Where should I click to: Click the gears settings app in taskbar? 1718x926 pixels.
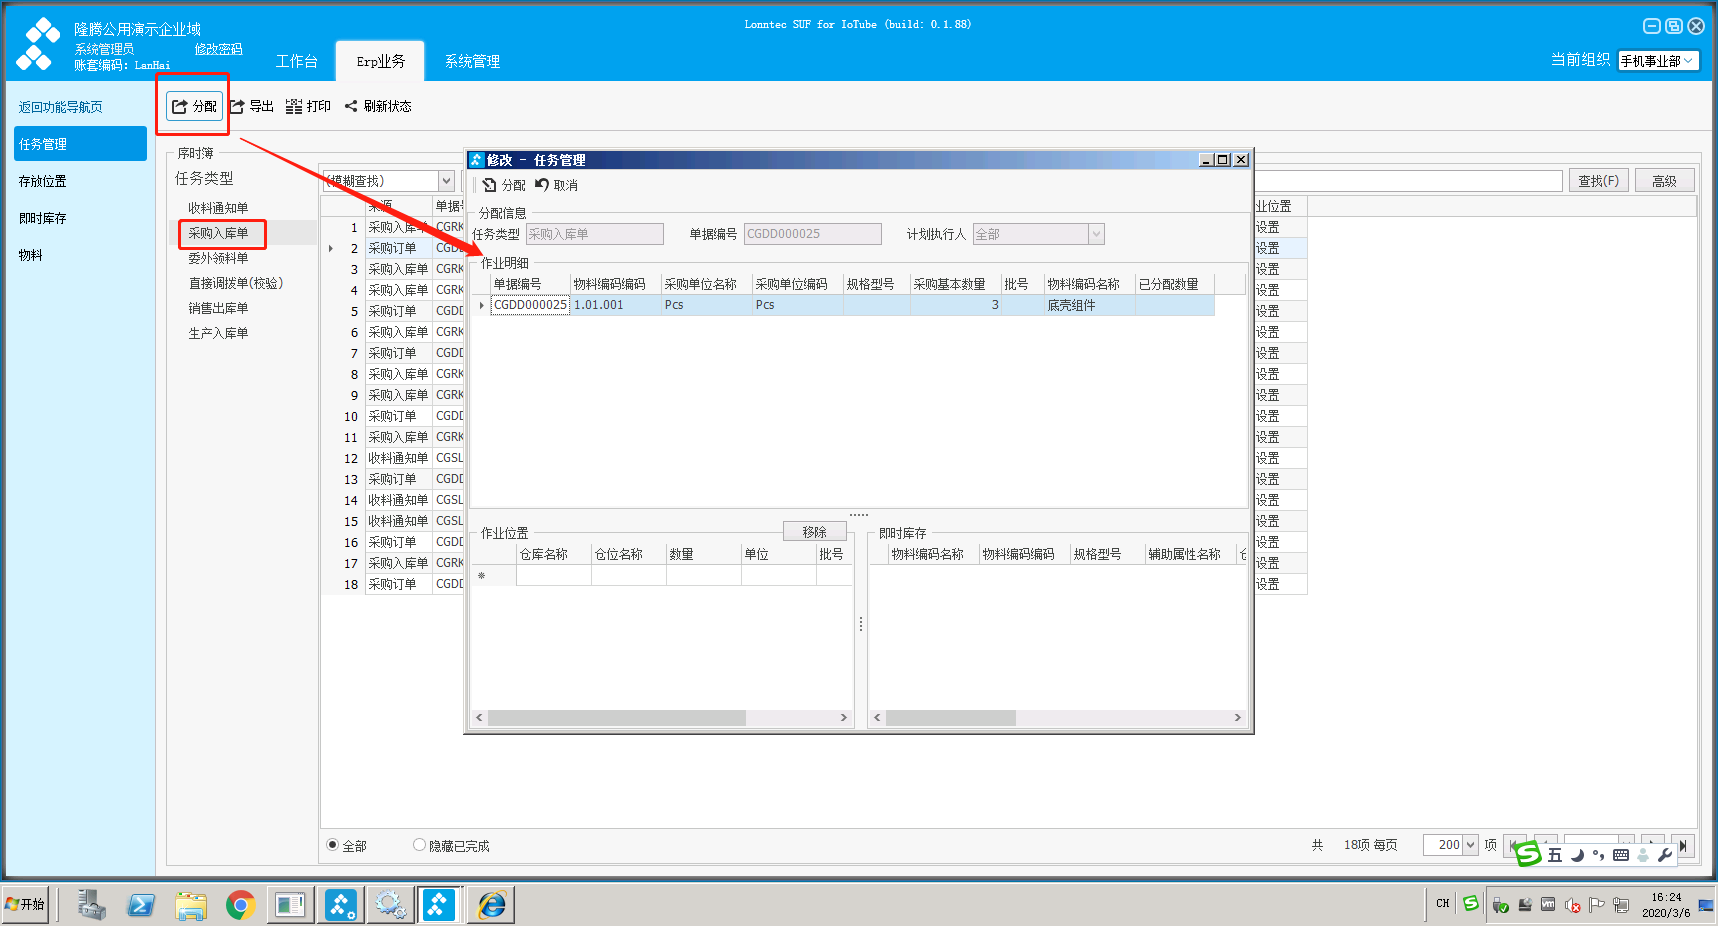coord(390,905)
